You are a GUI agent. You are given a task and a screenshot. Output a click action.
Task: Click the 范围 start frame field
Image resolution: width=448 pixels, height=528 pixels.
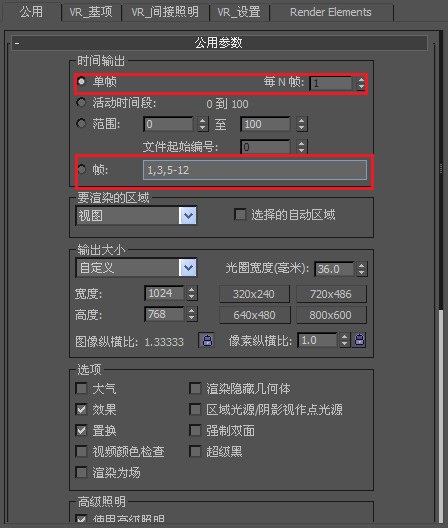[x=168, y=124]
